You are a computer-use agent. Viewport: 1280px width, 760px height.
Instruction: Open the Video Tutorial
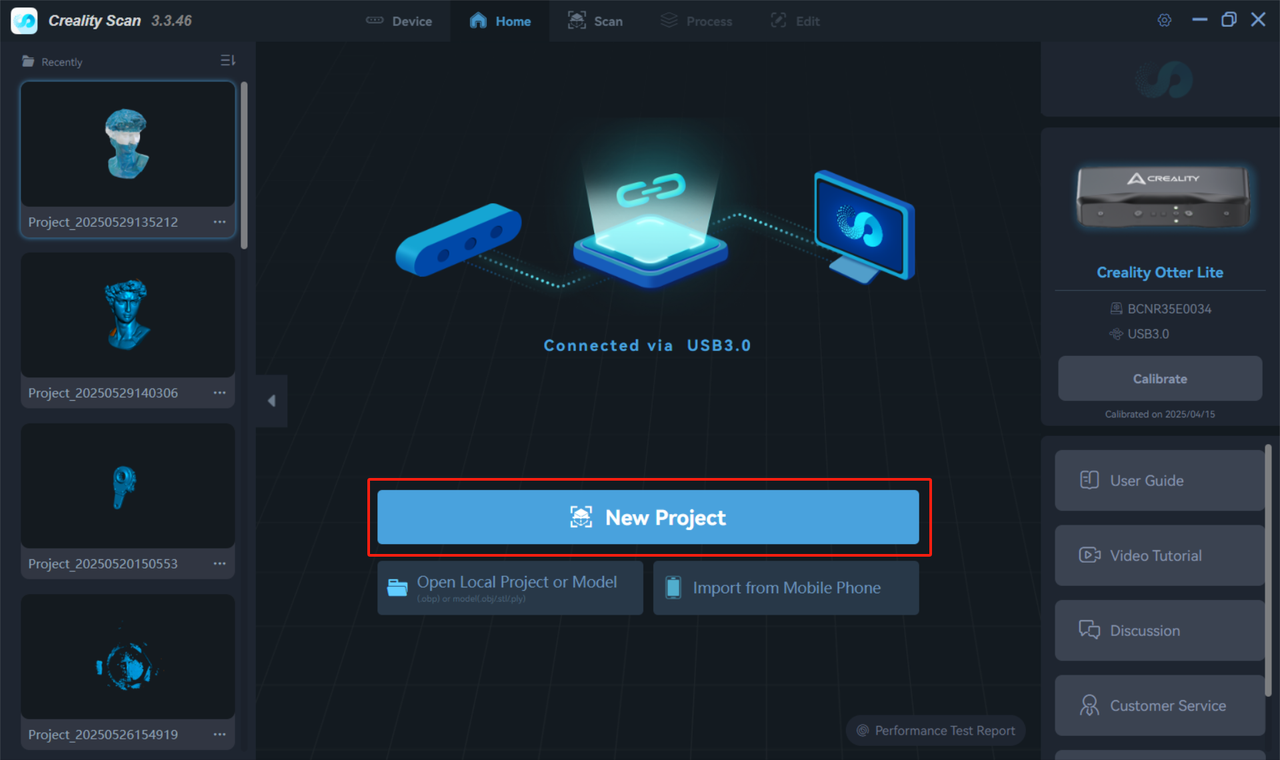1159,556
